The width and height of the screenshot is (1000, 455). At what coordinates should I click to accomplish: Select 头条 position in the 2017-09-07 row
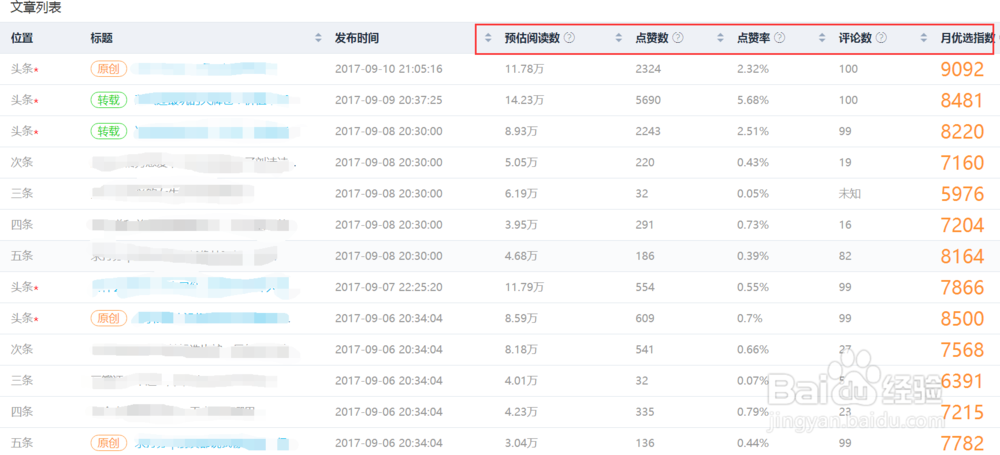click(x=22, y=288)
